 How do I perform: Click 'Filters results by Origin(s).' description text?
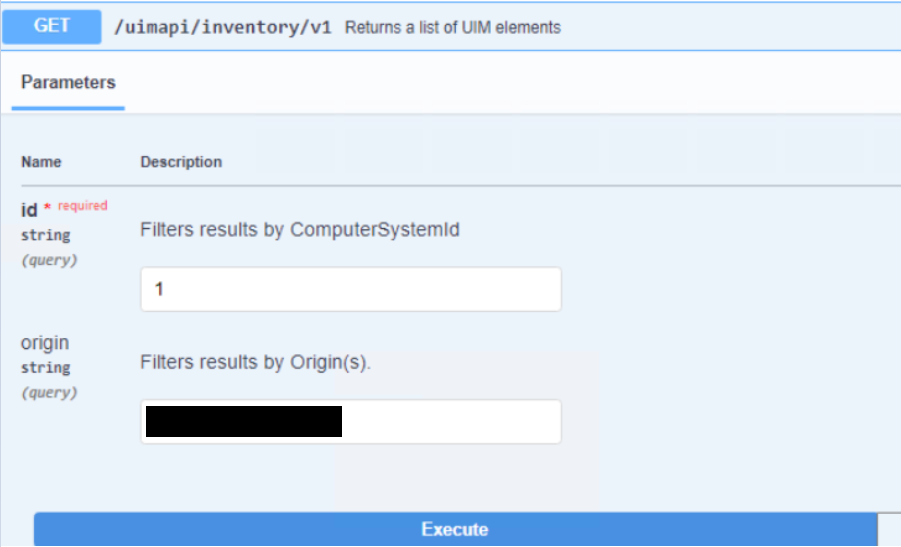[255, 362]
